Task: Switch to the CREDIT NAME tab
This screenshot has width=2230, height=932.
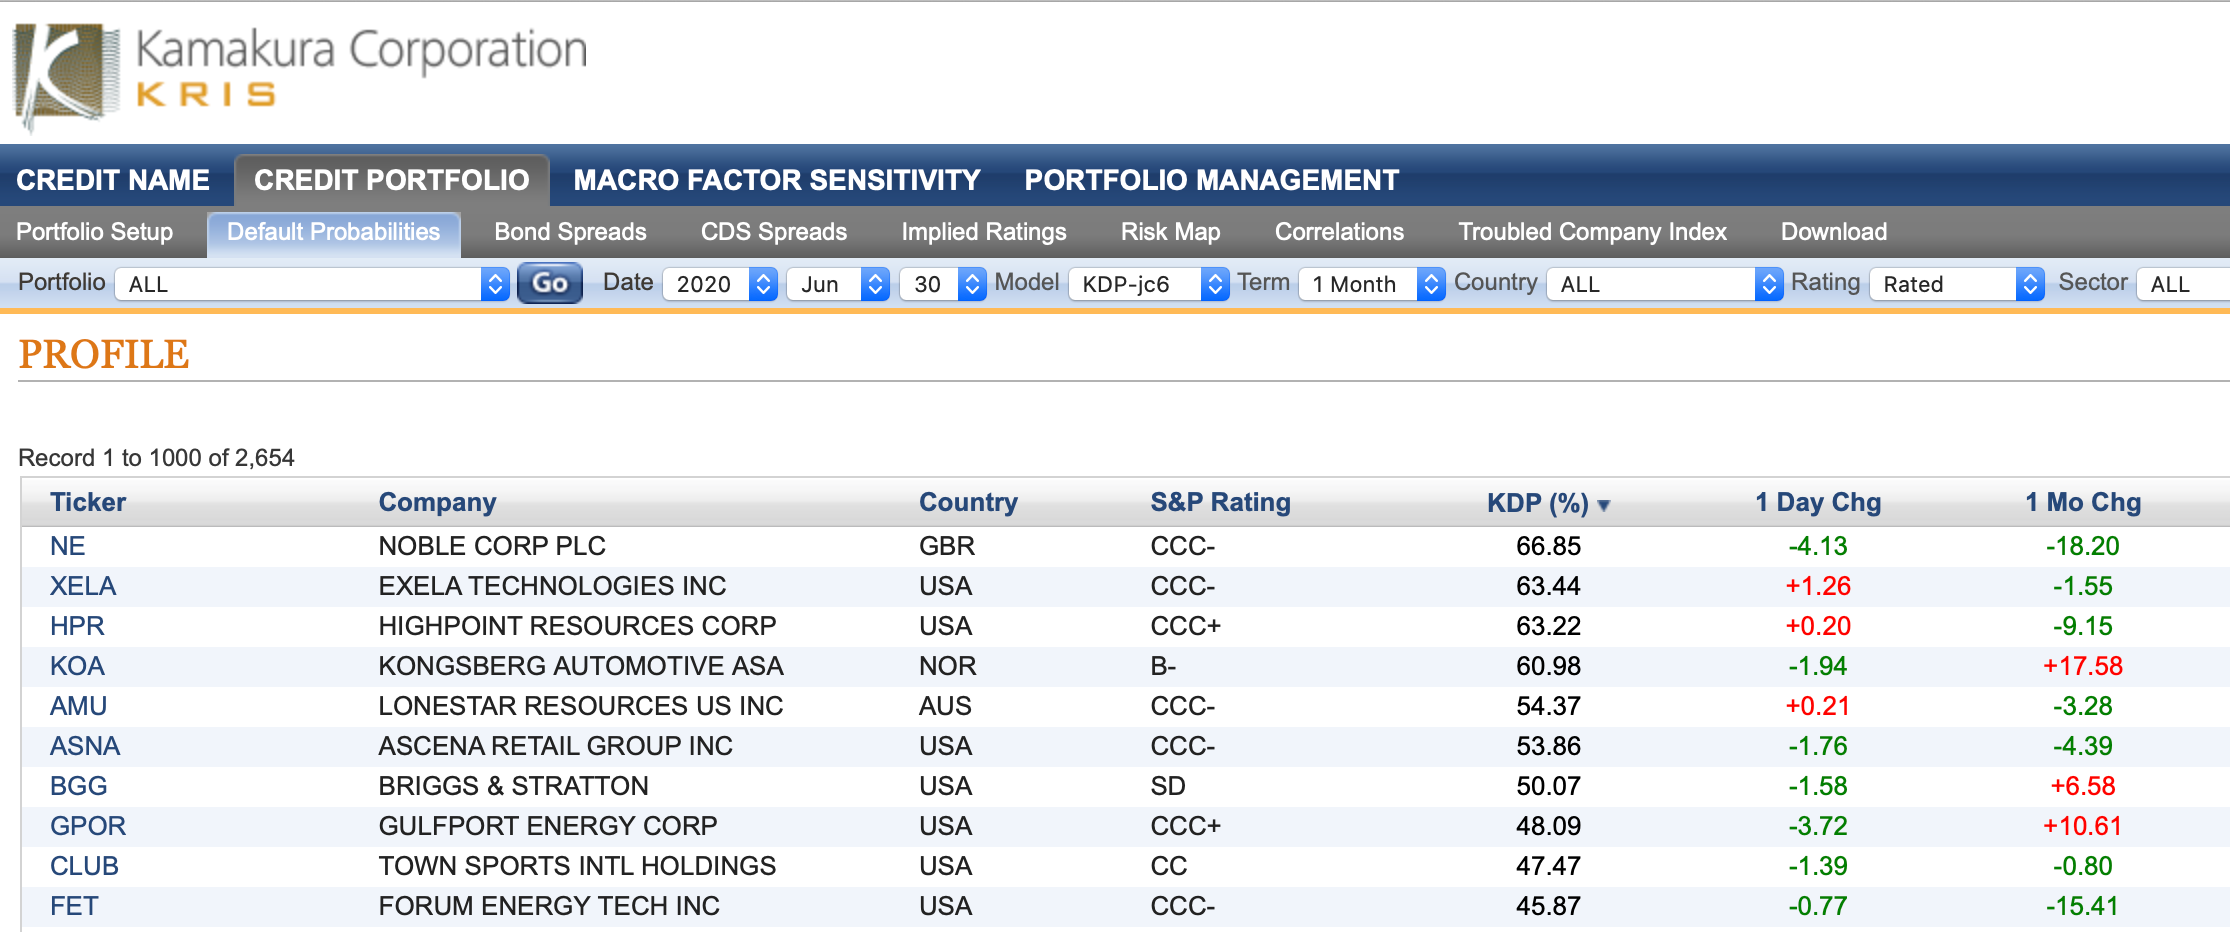Action: (x=113, y=180)
